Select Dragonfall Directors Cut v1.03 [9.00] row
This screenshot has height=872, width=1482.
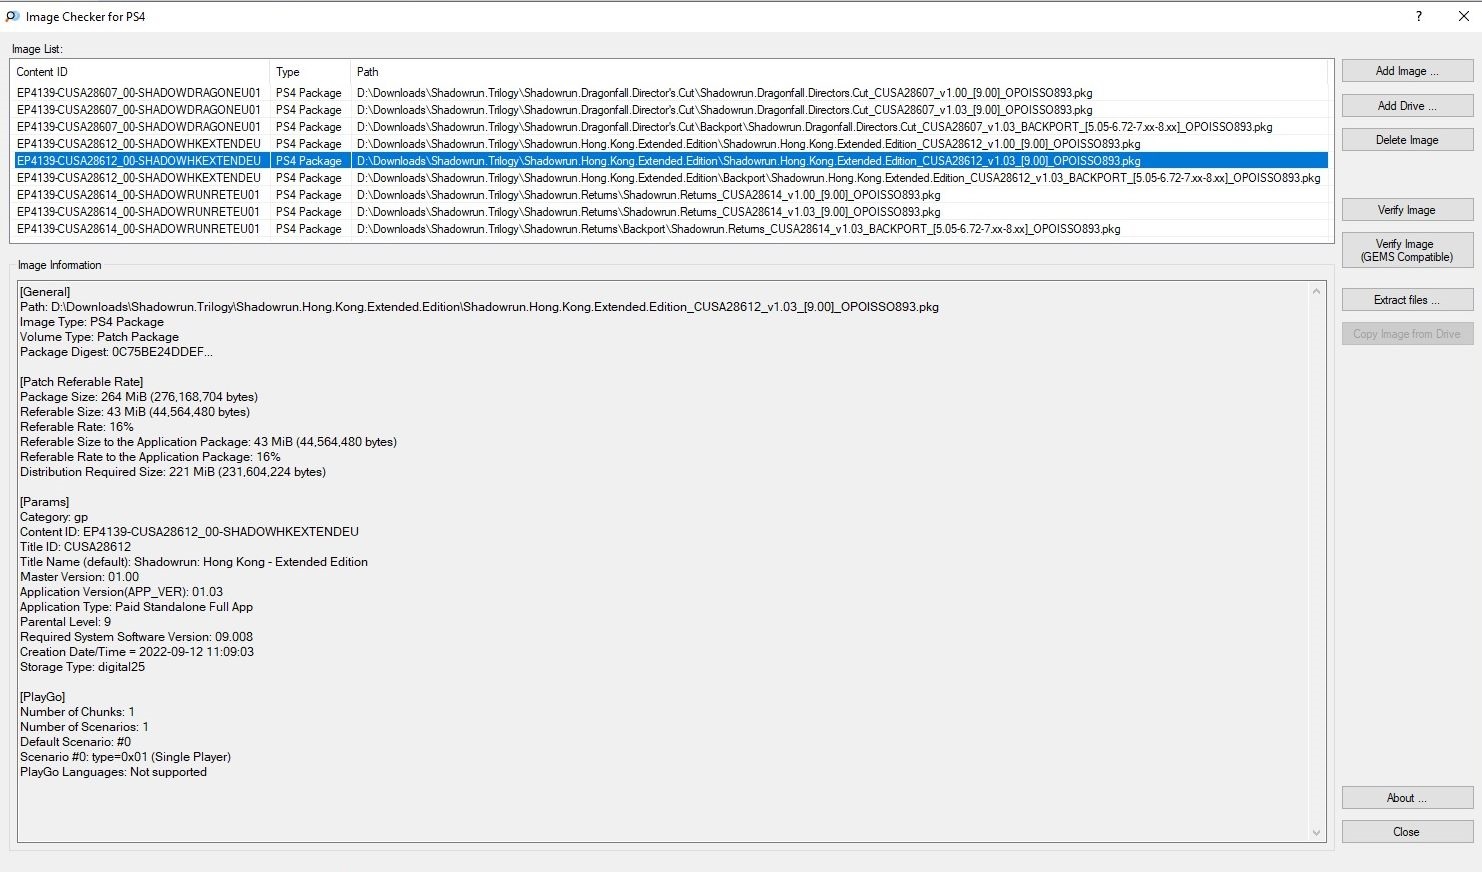[x=669, y=110]
